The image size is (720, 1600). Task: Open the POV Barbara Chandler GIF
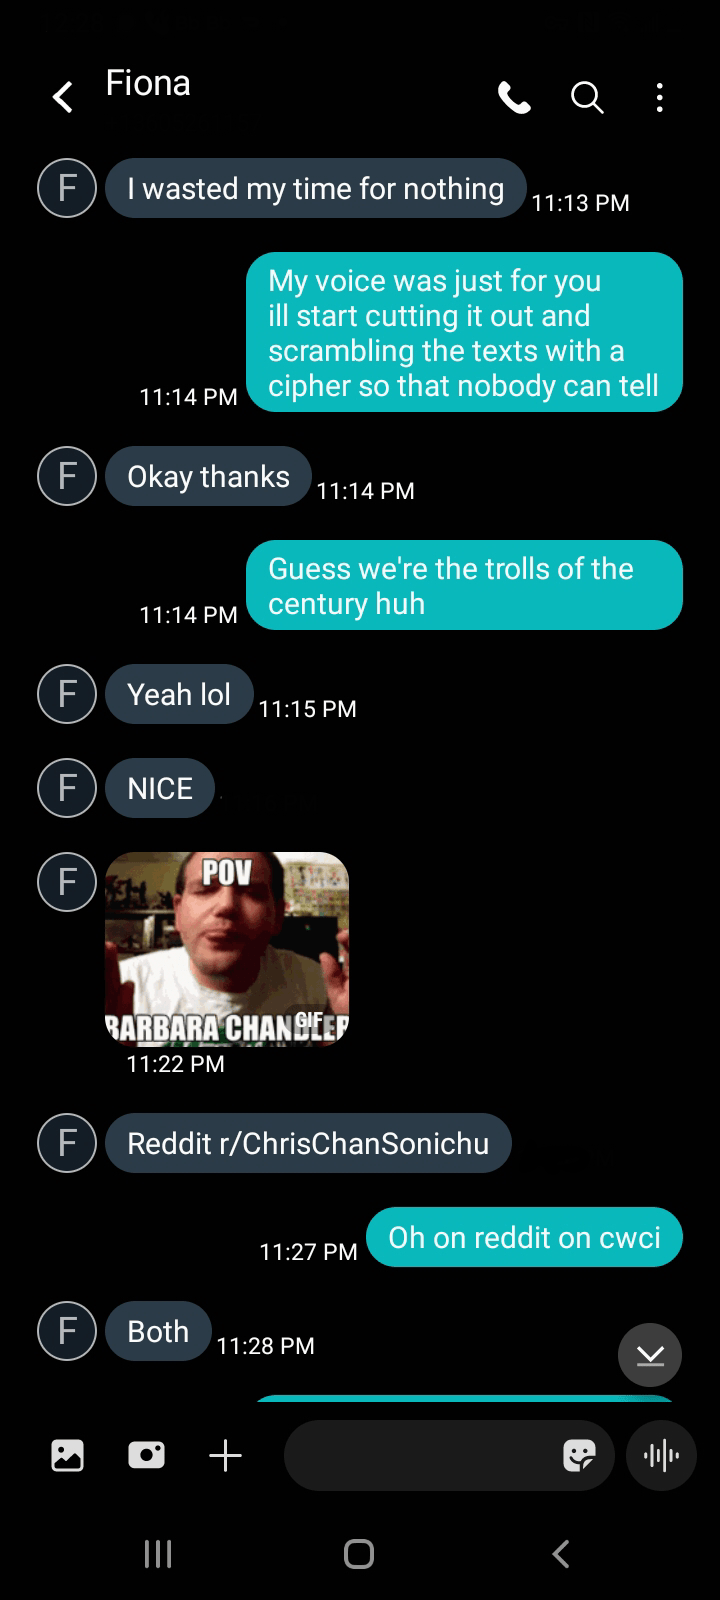227,949
